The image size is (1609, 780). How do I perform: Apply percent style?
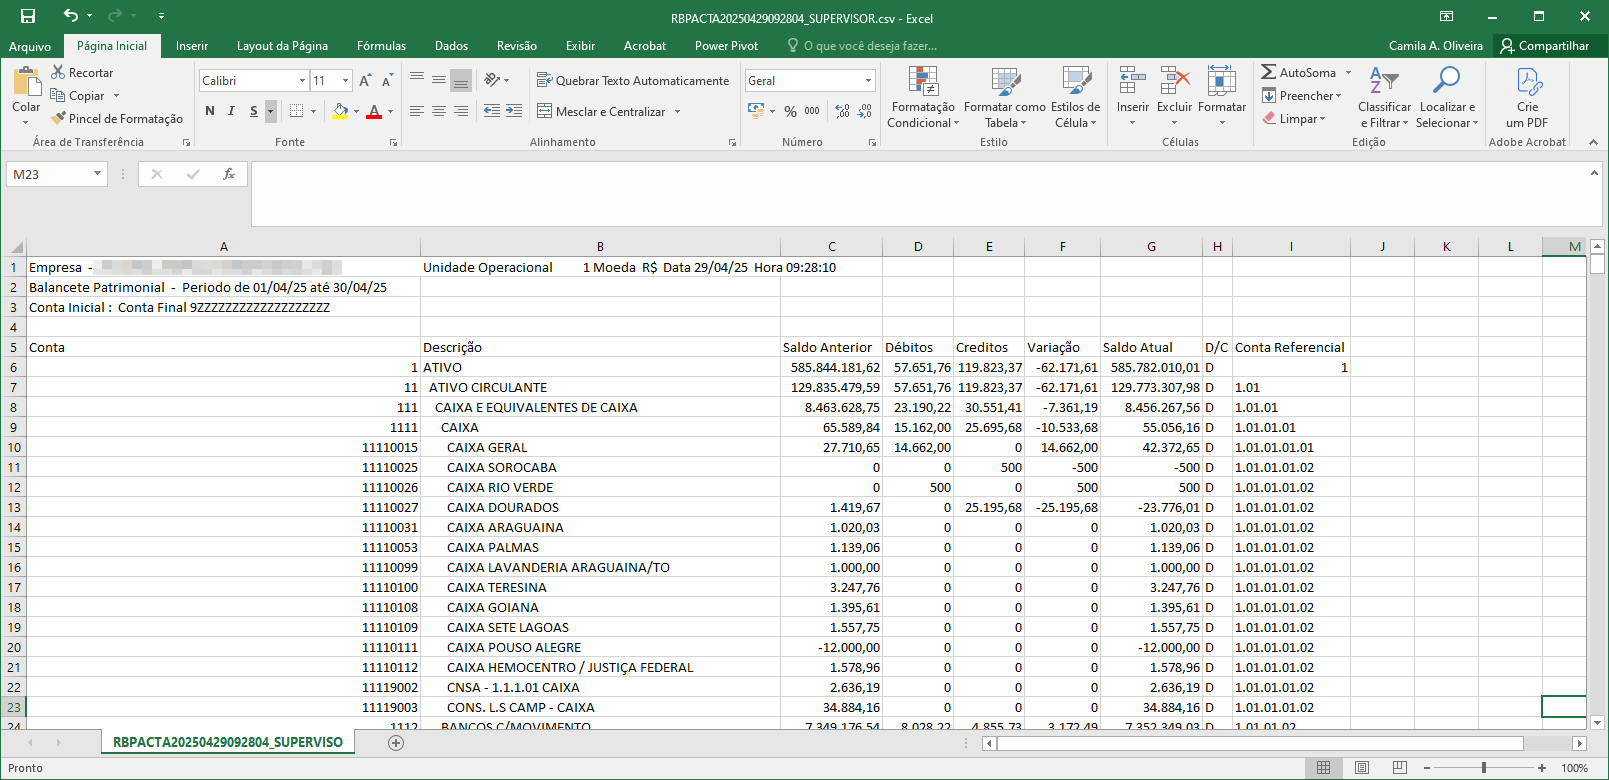[x=790, y=111]
